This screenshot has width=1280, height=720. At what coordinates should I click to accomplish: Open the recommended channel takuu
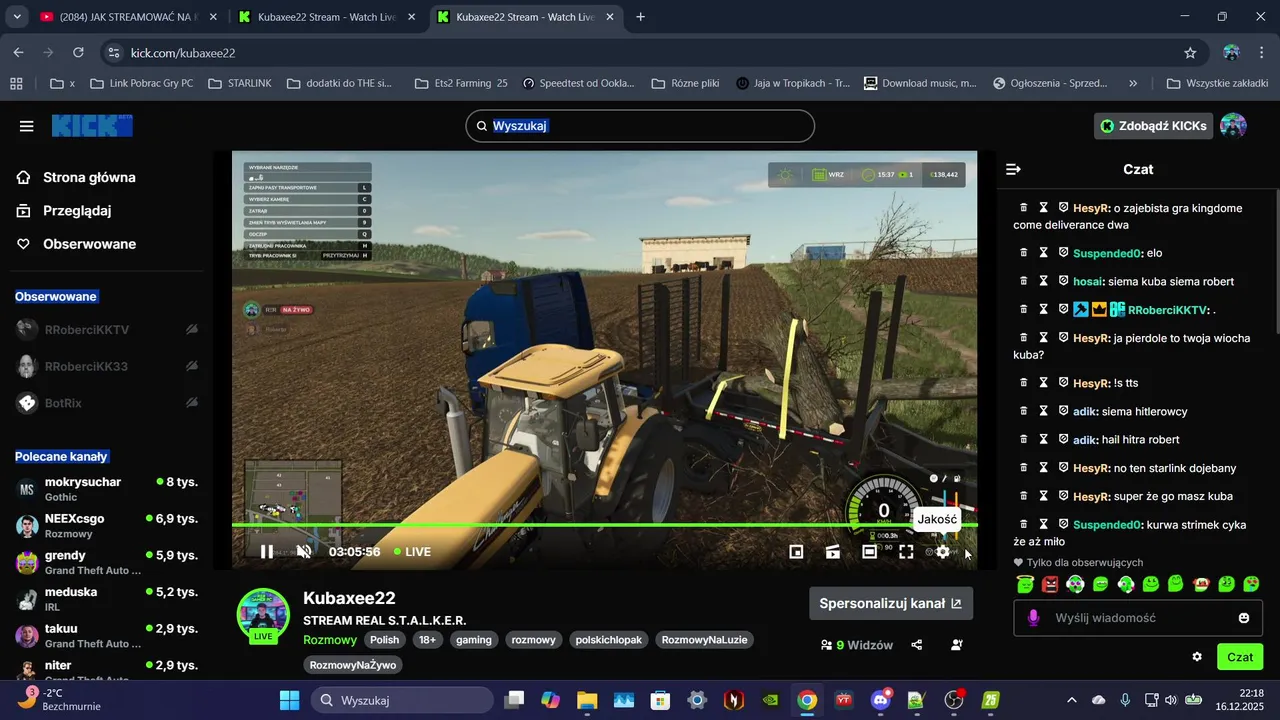[107, 636]
